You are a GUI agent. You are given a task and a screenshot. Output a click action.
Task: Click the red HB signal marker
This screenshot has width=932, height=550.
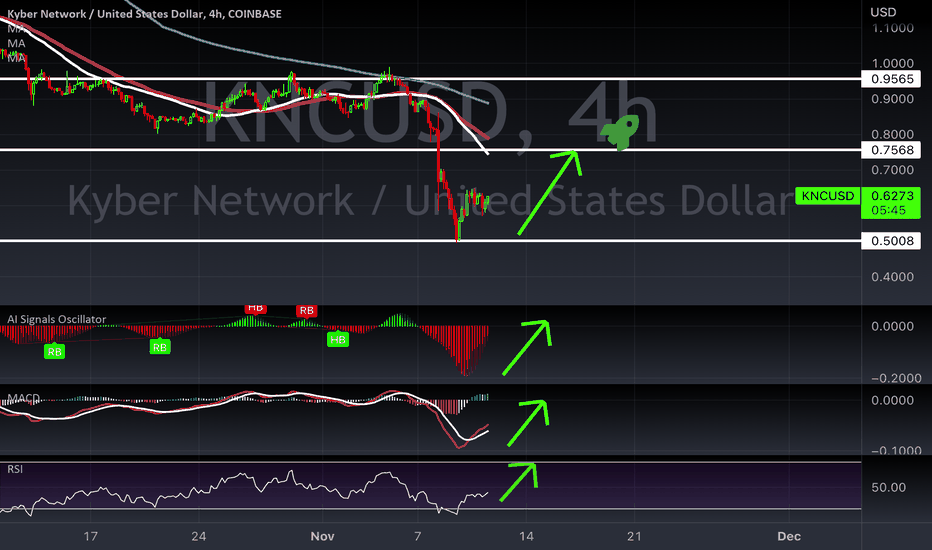(x=256, y=308)
